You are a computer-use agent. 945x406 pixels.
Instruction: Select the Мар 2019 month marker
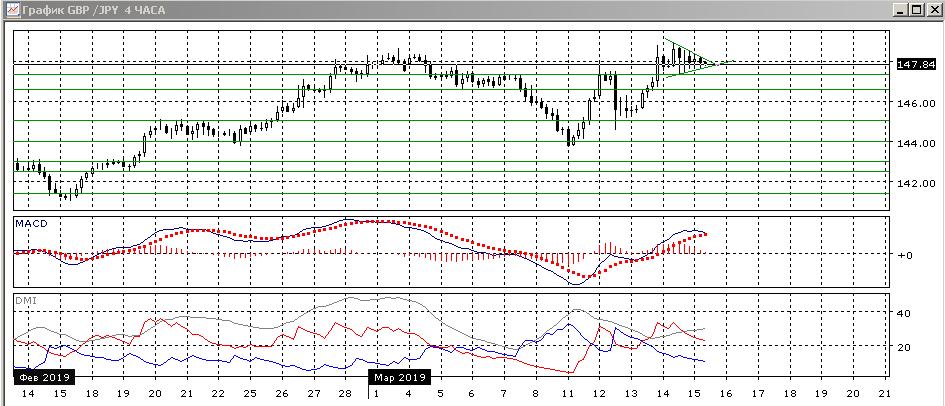point(401,378)
